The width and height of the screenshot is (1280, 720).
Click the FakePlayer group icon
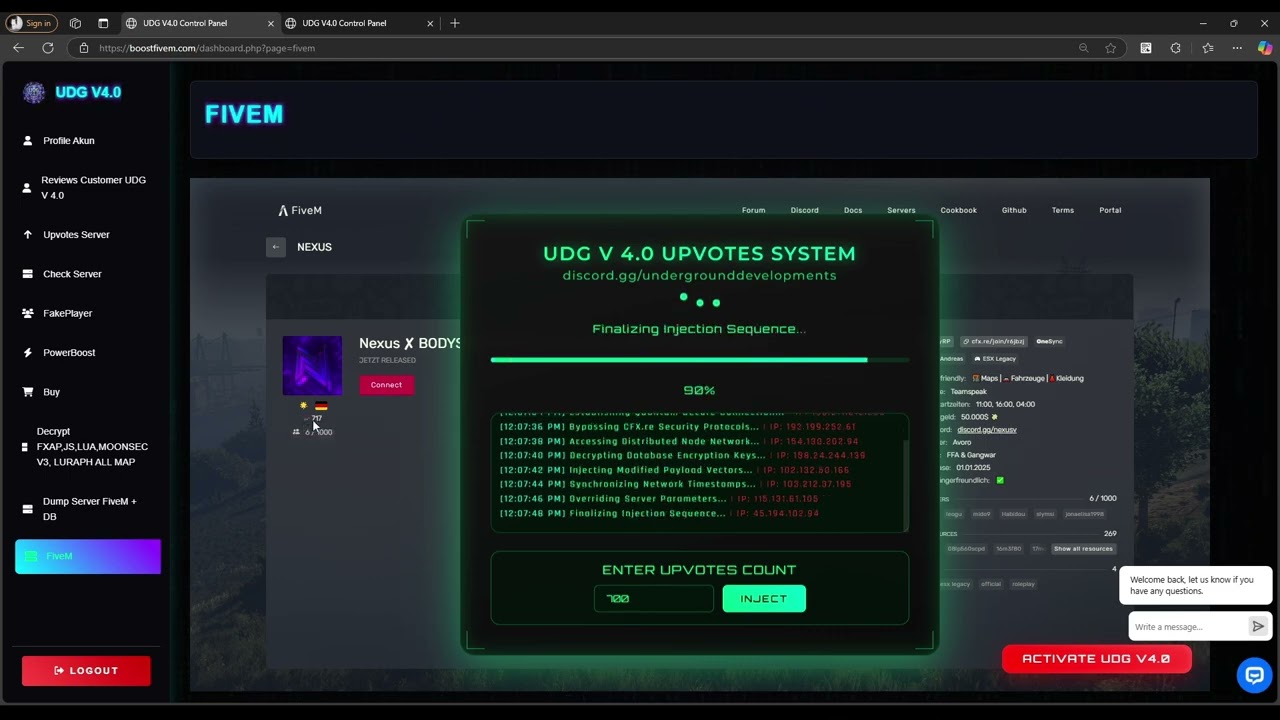point(28,313)
